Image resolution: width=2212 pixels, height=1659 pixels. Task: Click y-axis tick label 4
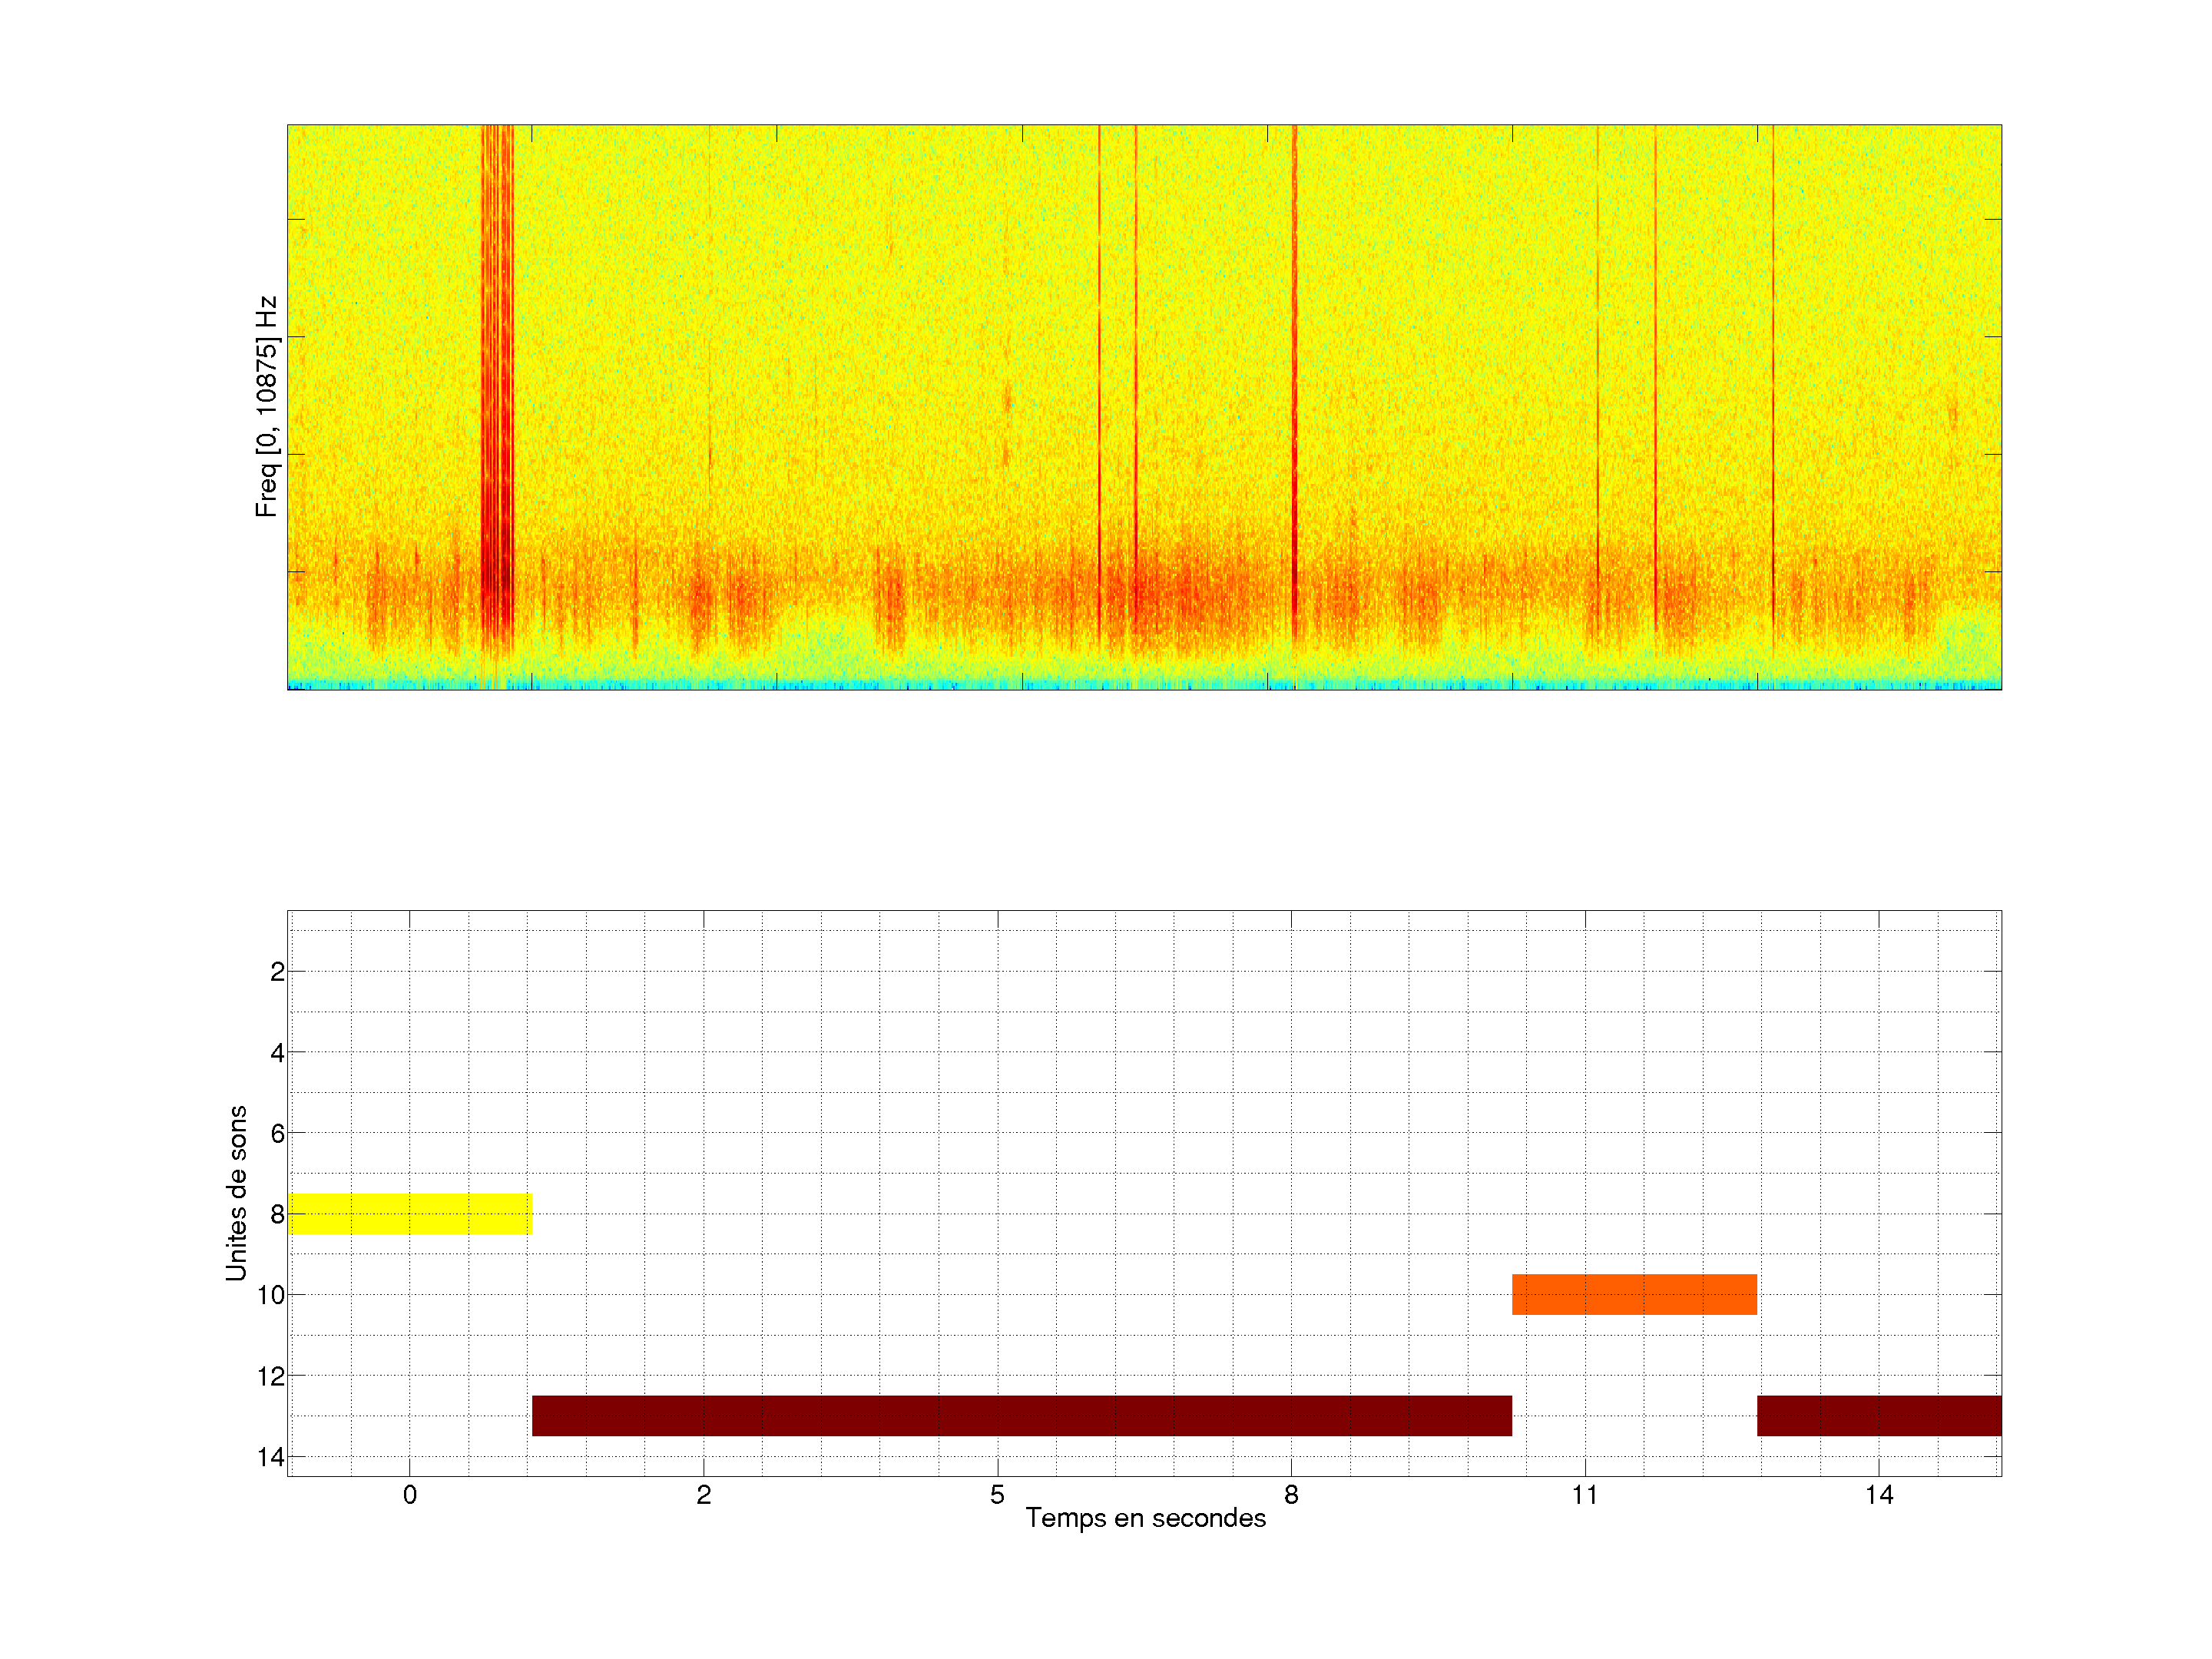coord(277,1052)
